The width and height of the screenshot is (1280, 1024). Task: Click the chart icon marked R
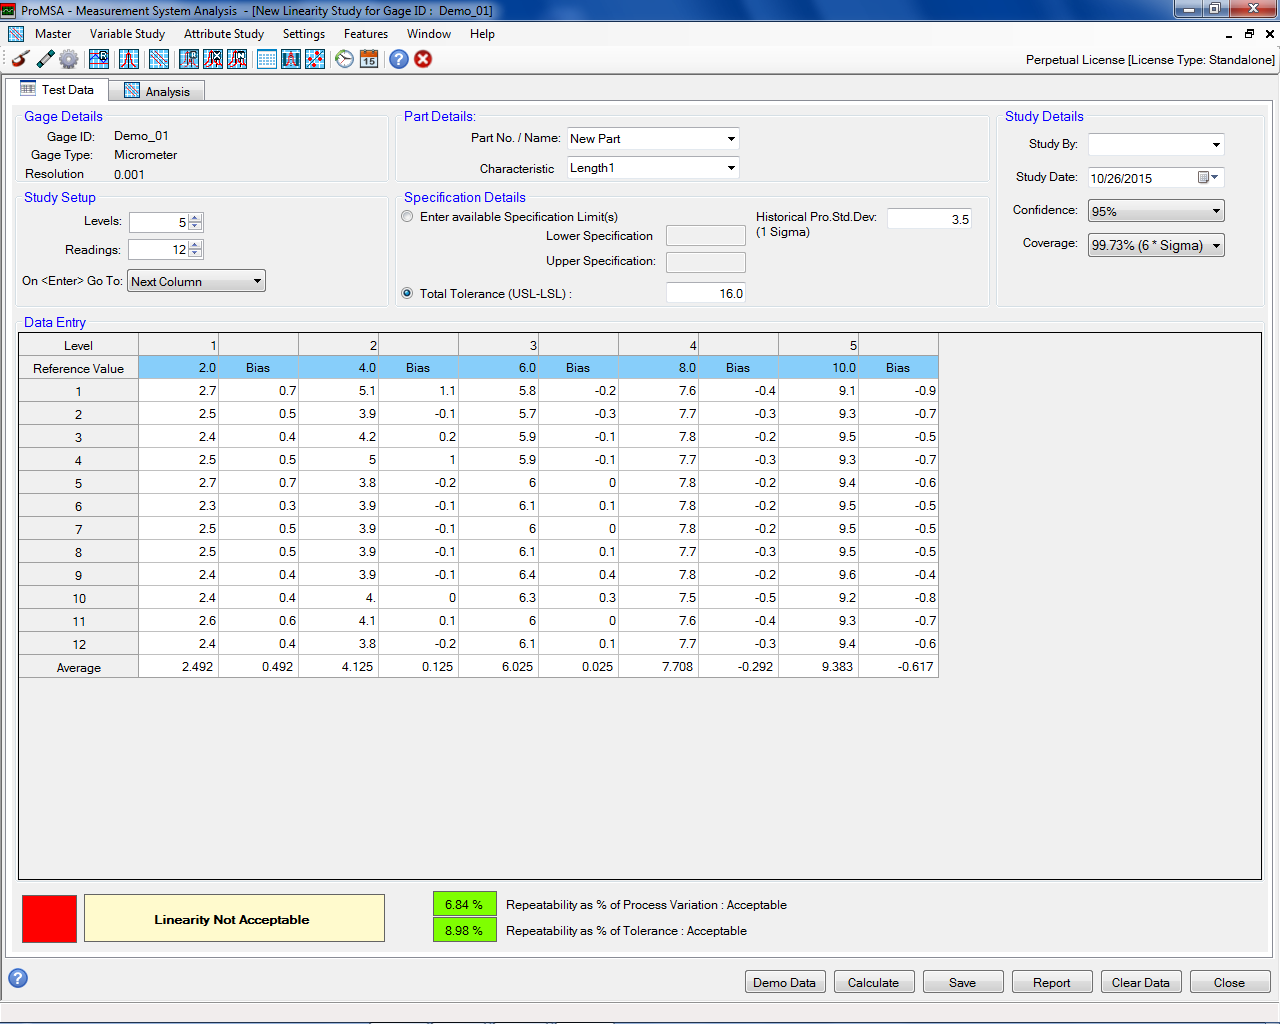99,59
